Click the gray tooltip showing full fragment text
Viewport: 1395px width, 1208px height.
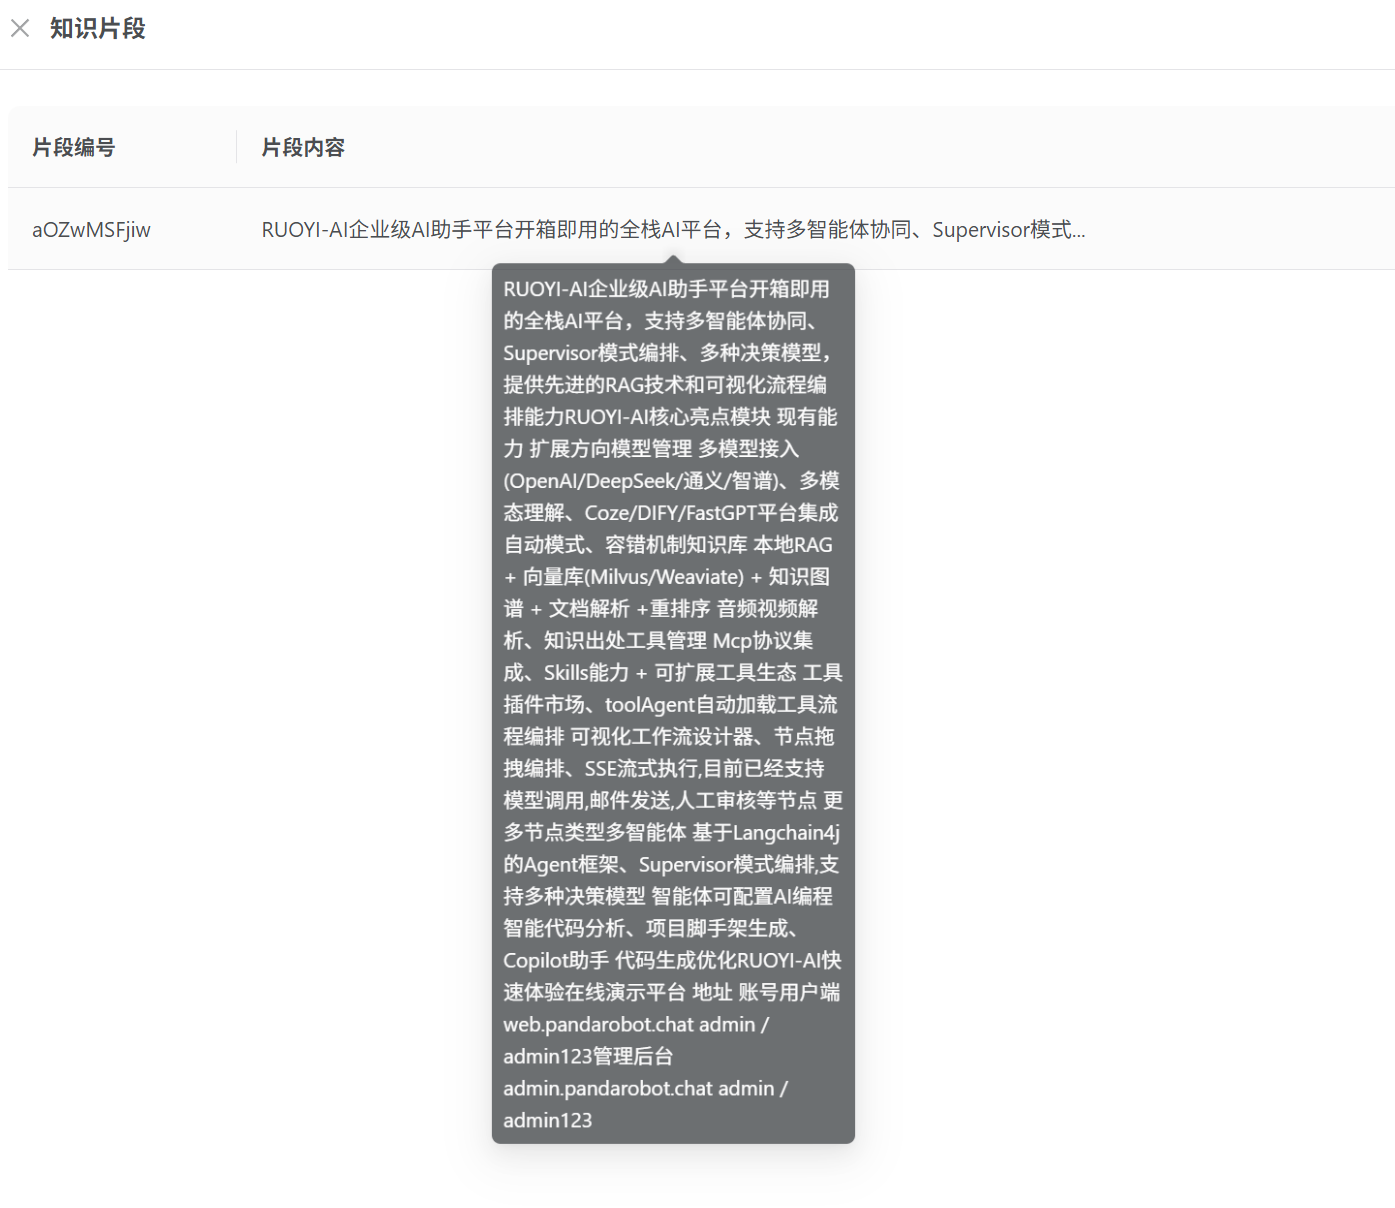click(x=672, y=700)
